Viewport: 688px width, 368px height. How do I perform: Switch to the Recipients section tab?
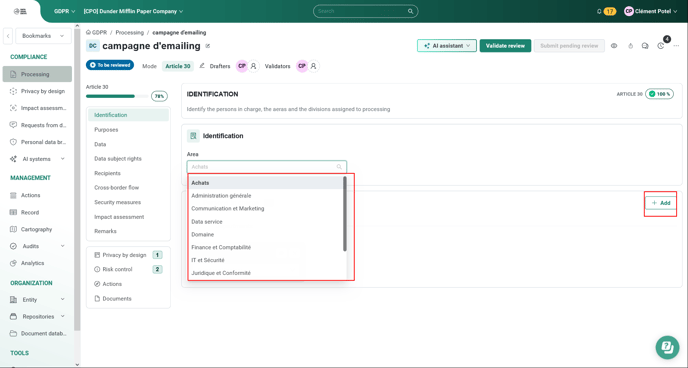point(128,173)
